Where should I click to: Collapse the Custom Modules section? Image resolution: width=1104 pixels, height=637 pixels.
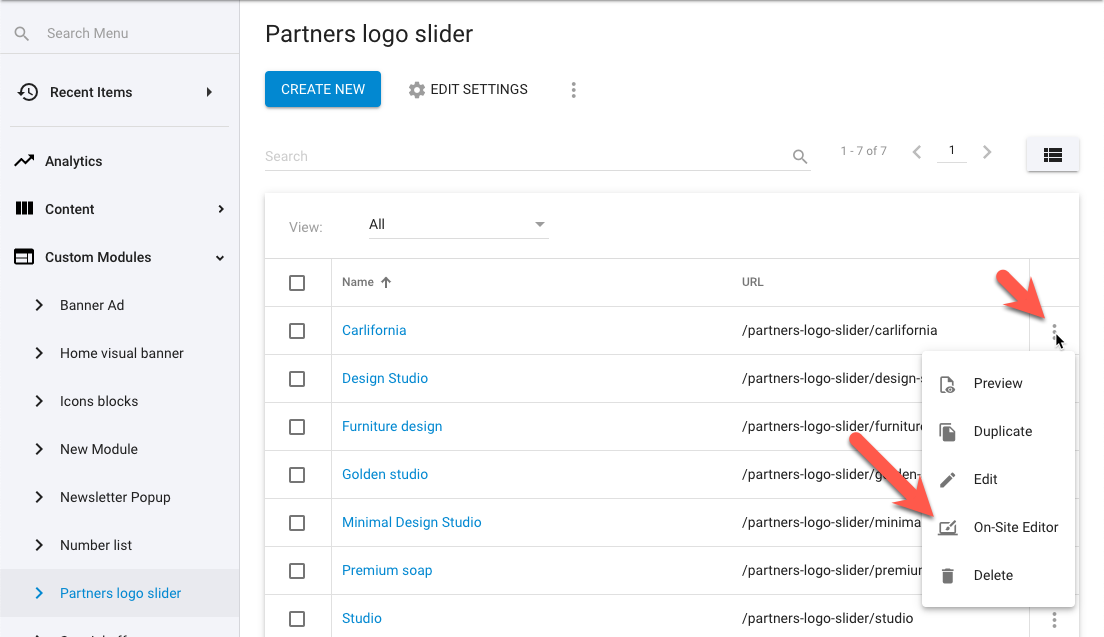[220, 258]
